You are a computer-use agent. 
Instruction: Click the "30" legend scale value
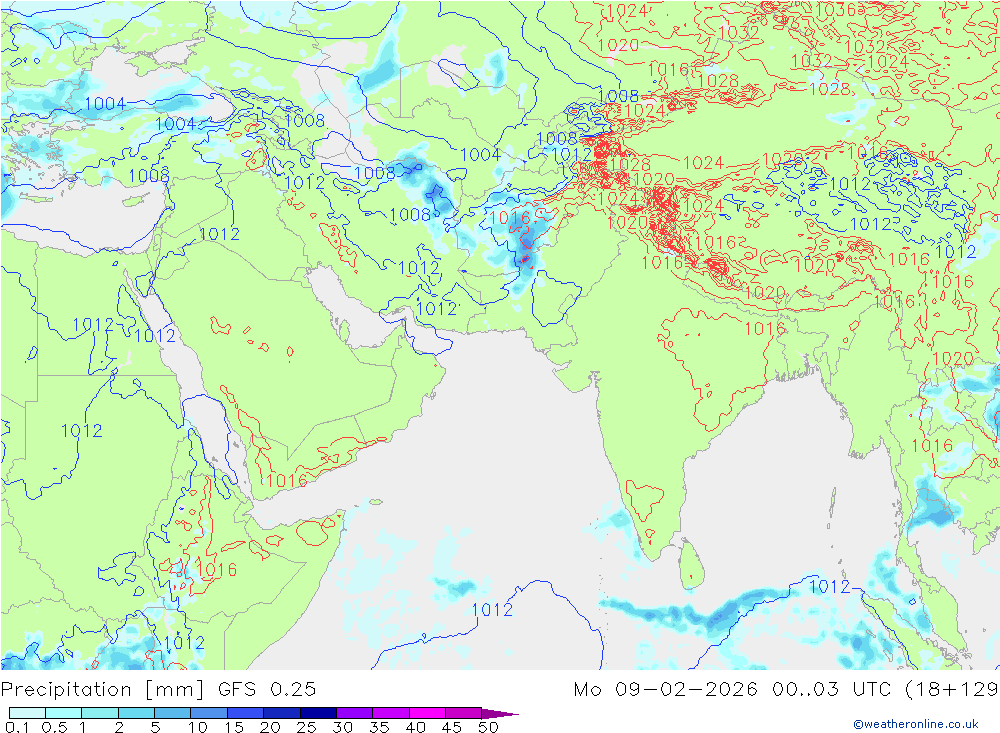(343, 727)
